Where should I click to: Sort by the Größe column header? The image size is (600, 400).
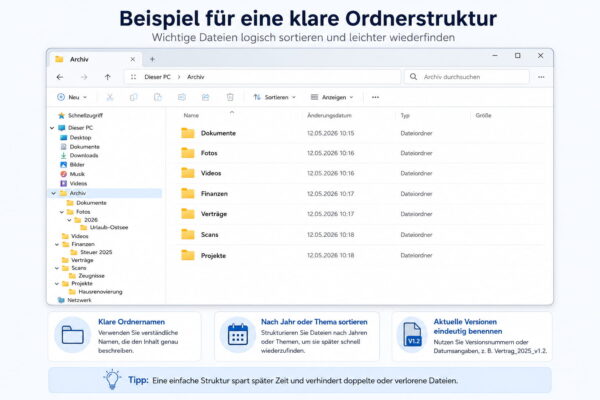(x=483, y=115)
